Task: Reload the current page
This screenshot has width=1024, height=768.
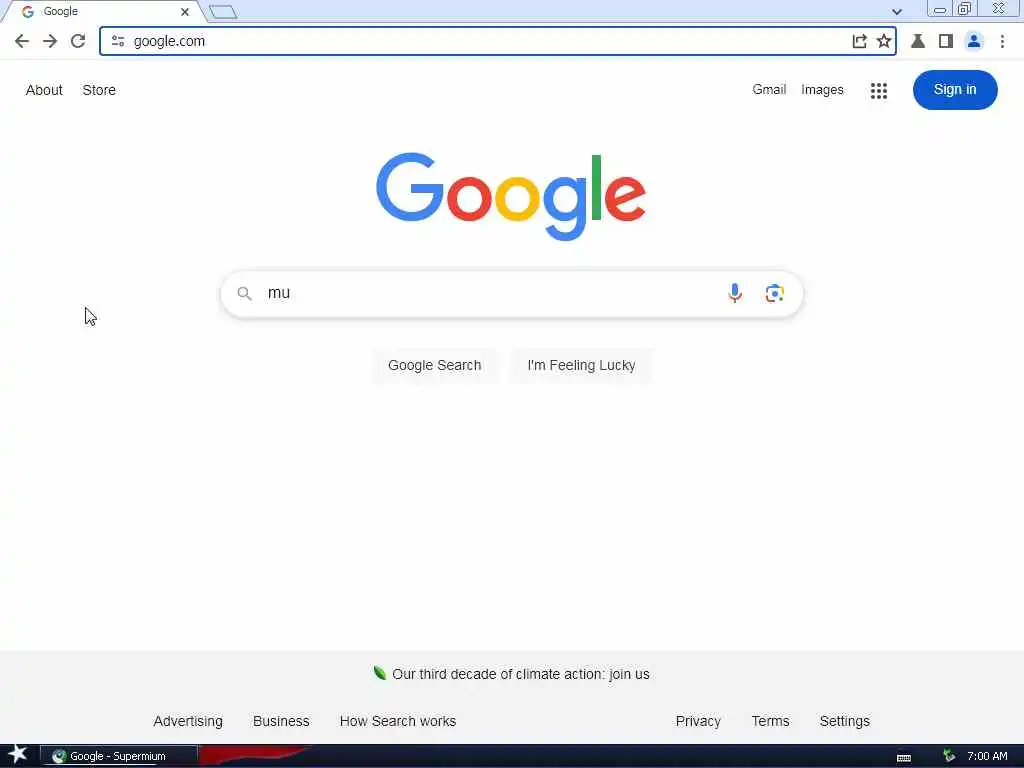Action: [78, 41]
